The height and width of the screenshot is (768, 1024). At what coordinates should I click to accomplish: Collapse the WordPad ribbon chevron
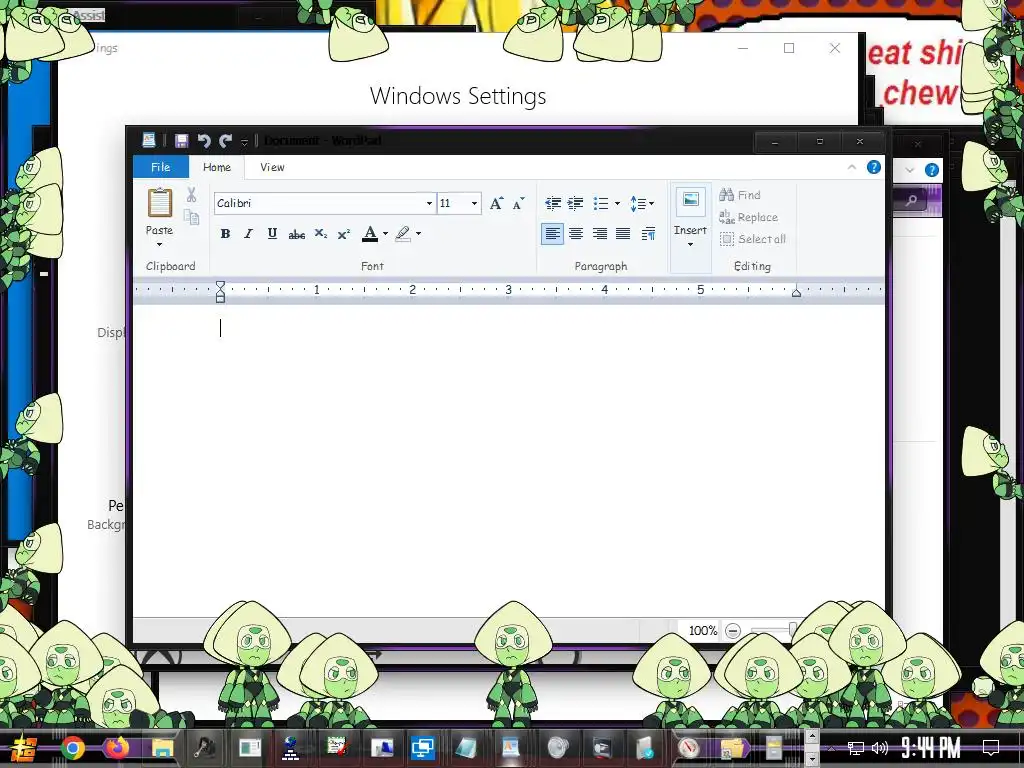[x=852, y=167]
